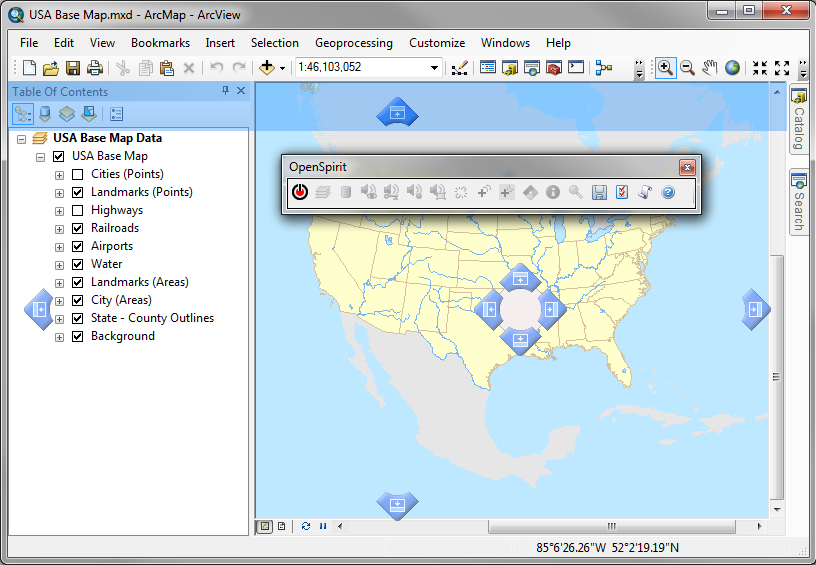Viewport: 816px width, 565px height.
Task: Expand the Highways layer legend
Action: (x=59, y=211)
